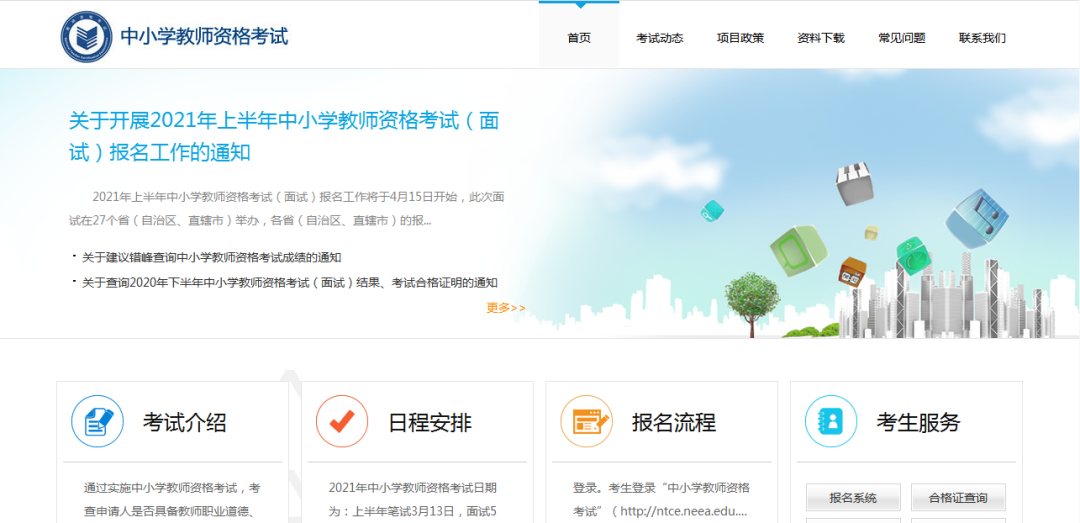Image resolution: width=1080 pixels, height=523 pixels.
Task: Click the 考试介绍 heading text
Action: 185,422
